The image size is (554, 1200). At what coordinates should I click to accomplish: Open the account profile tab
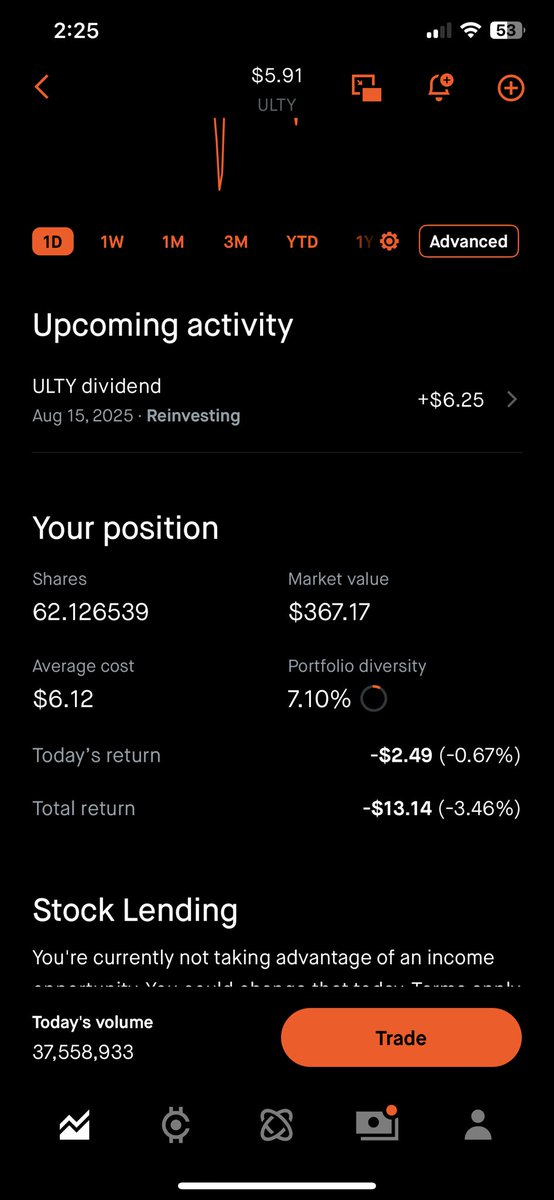478,1126
